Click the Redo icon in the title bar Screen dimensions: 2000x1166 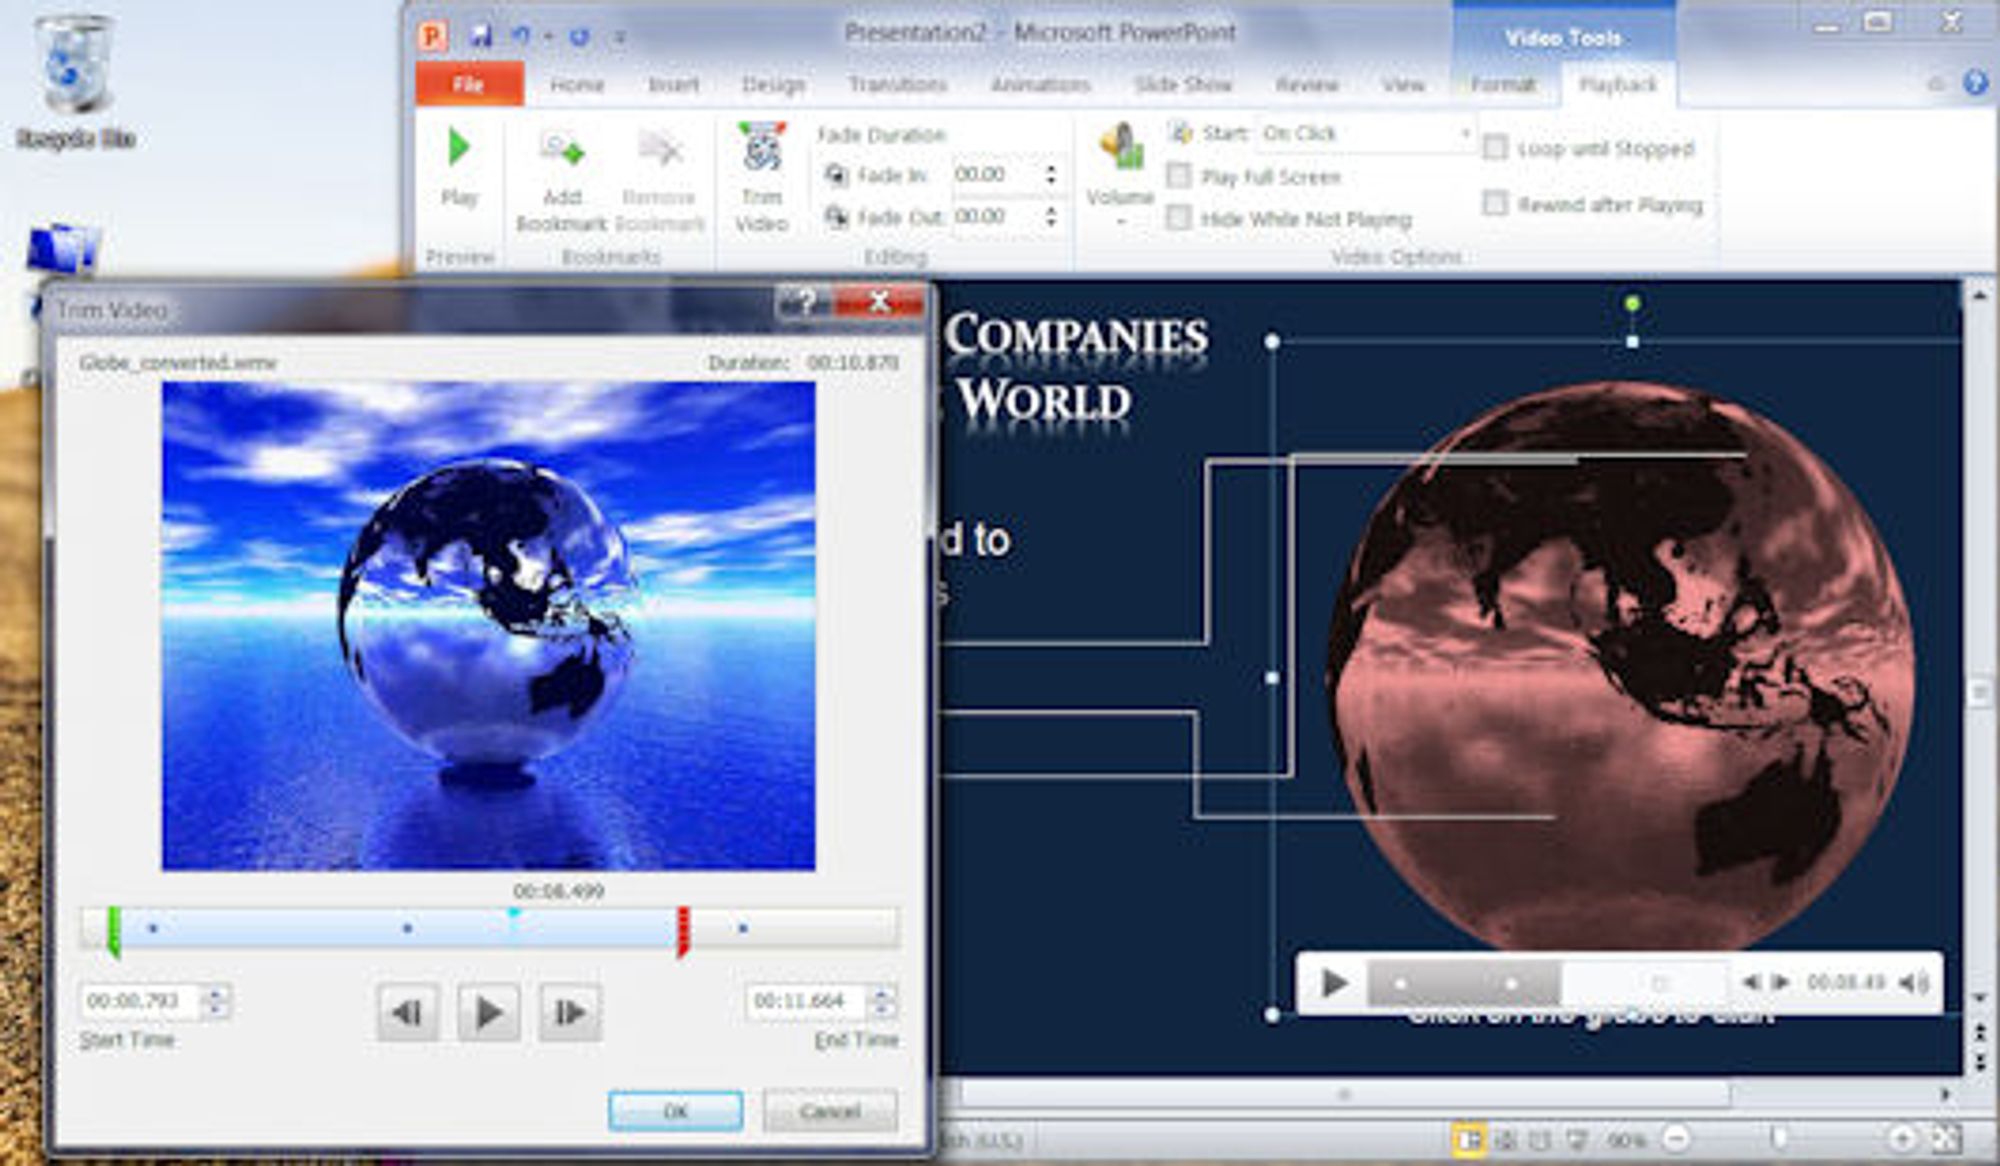point(579,36)
